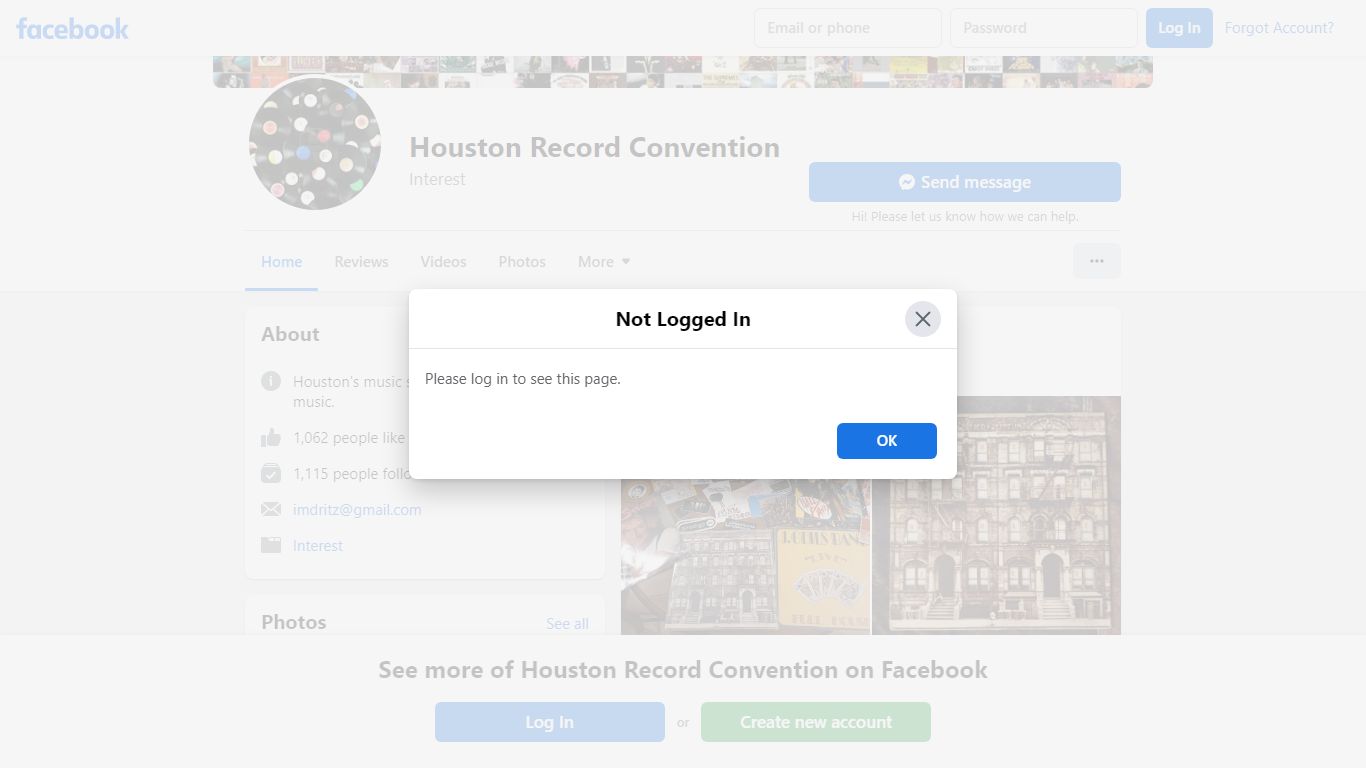Viewport: 1366px width, 768px height.
Task: Click the About section heading
Action: (290, 335)
